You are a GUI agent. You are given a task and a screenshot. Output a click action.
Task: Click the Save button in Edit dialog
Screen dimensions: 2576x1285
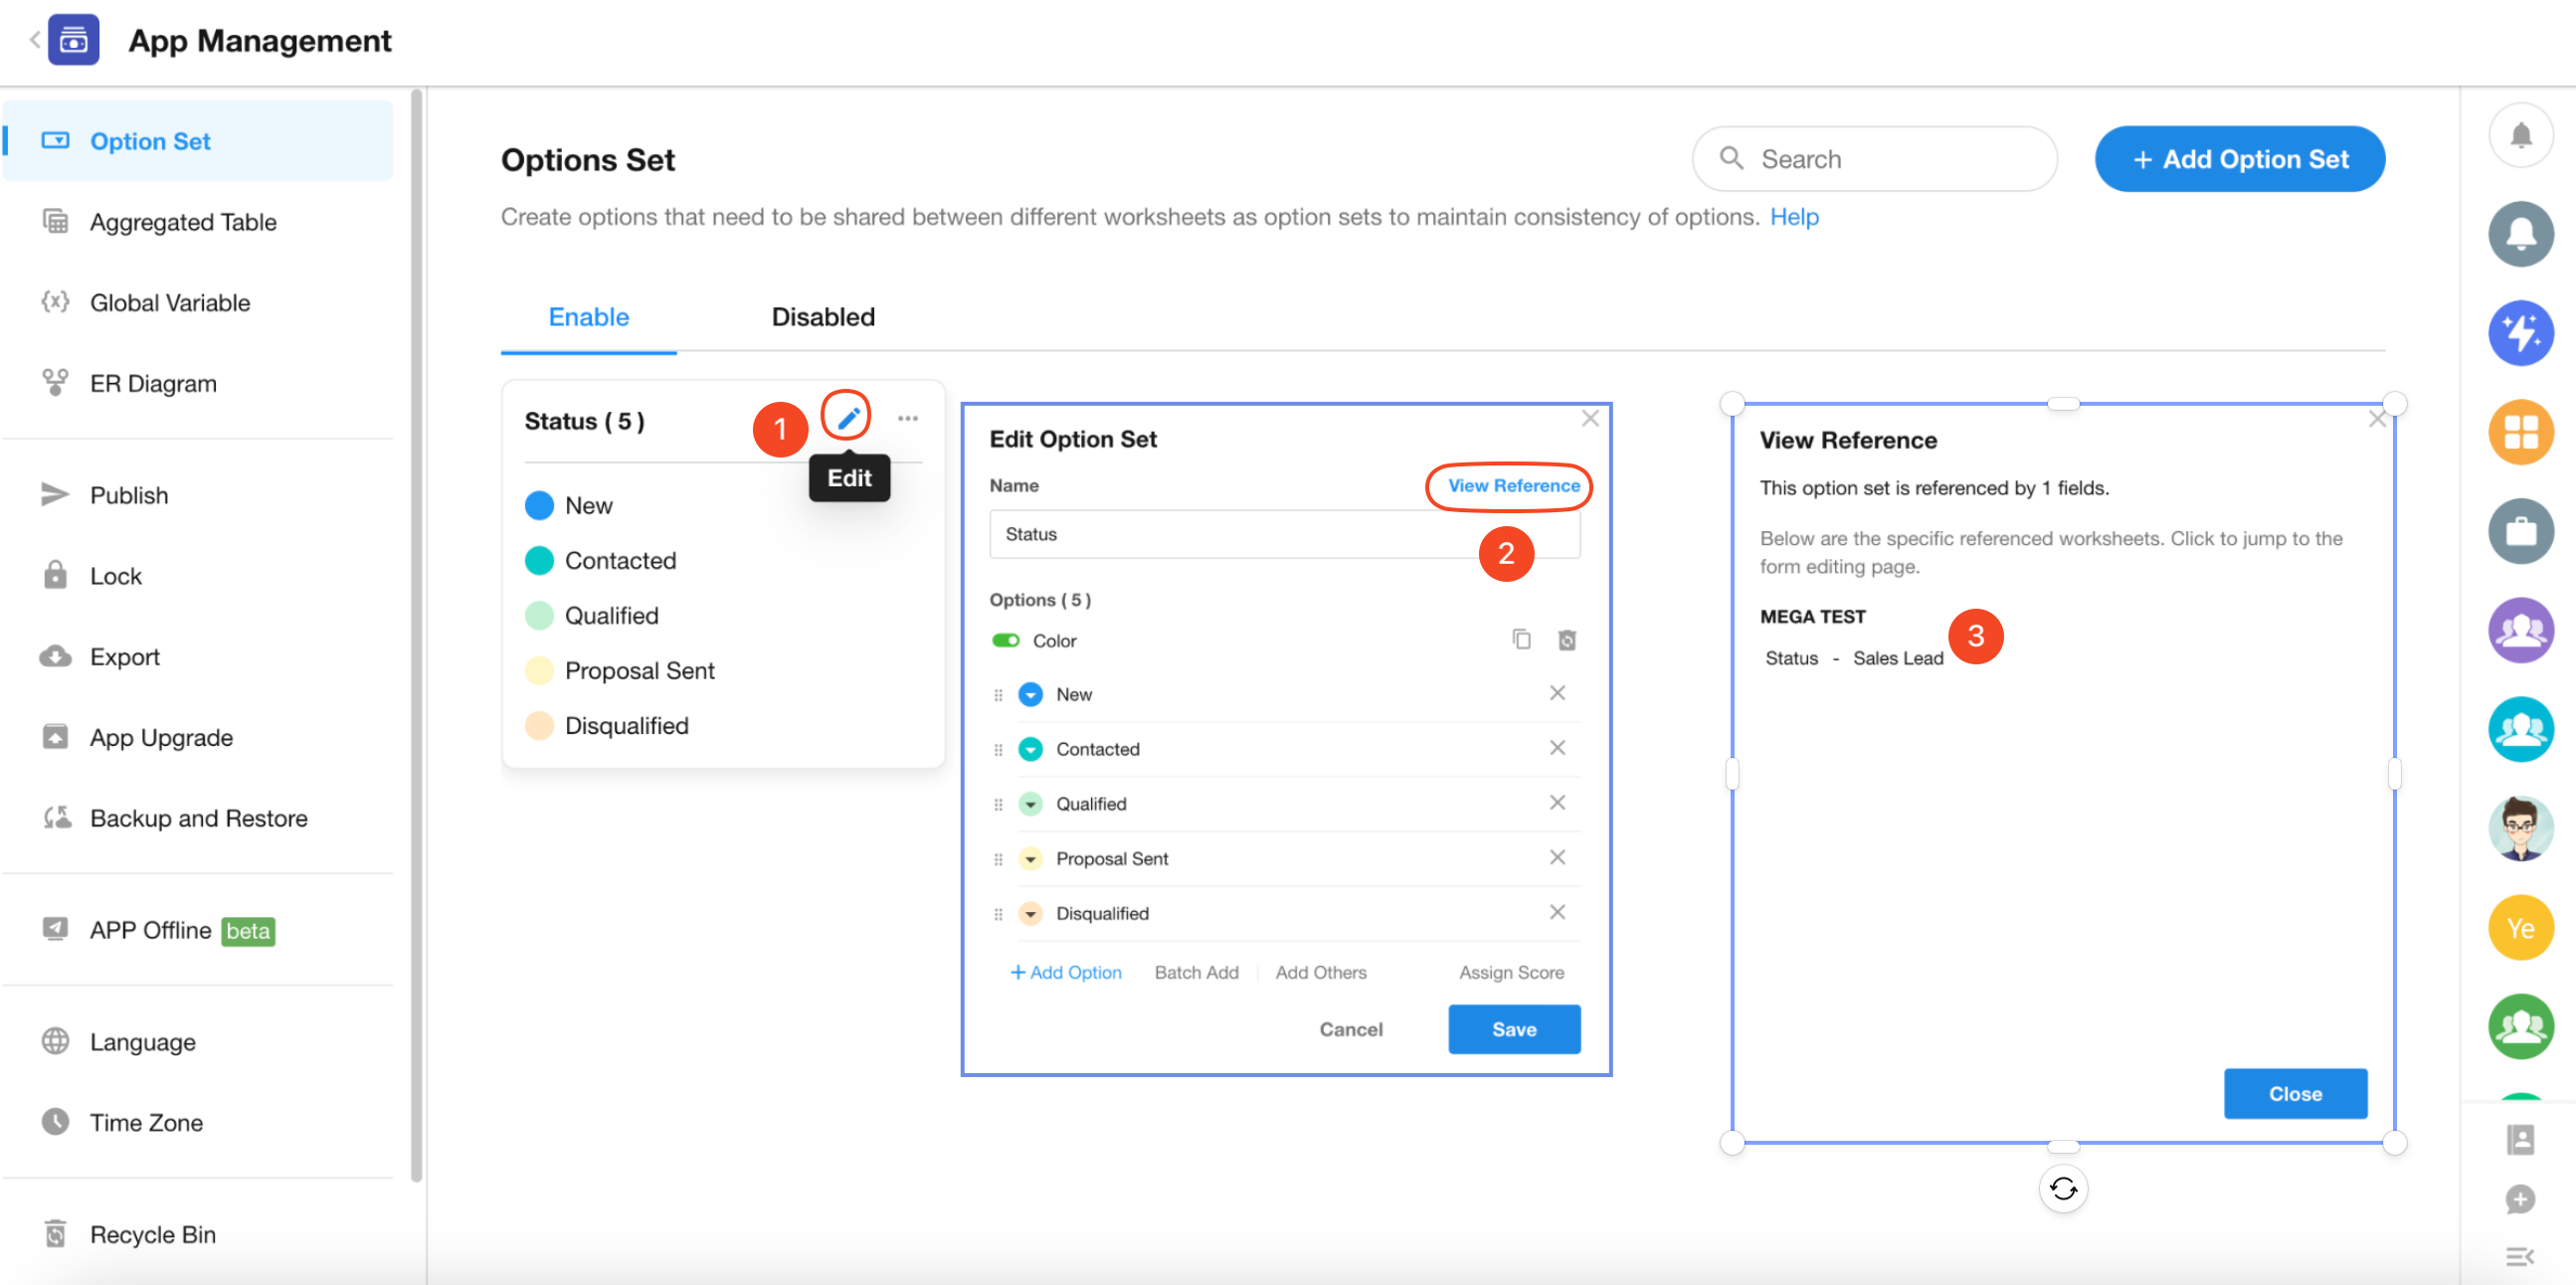(x=1513, y=1029)
